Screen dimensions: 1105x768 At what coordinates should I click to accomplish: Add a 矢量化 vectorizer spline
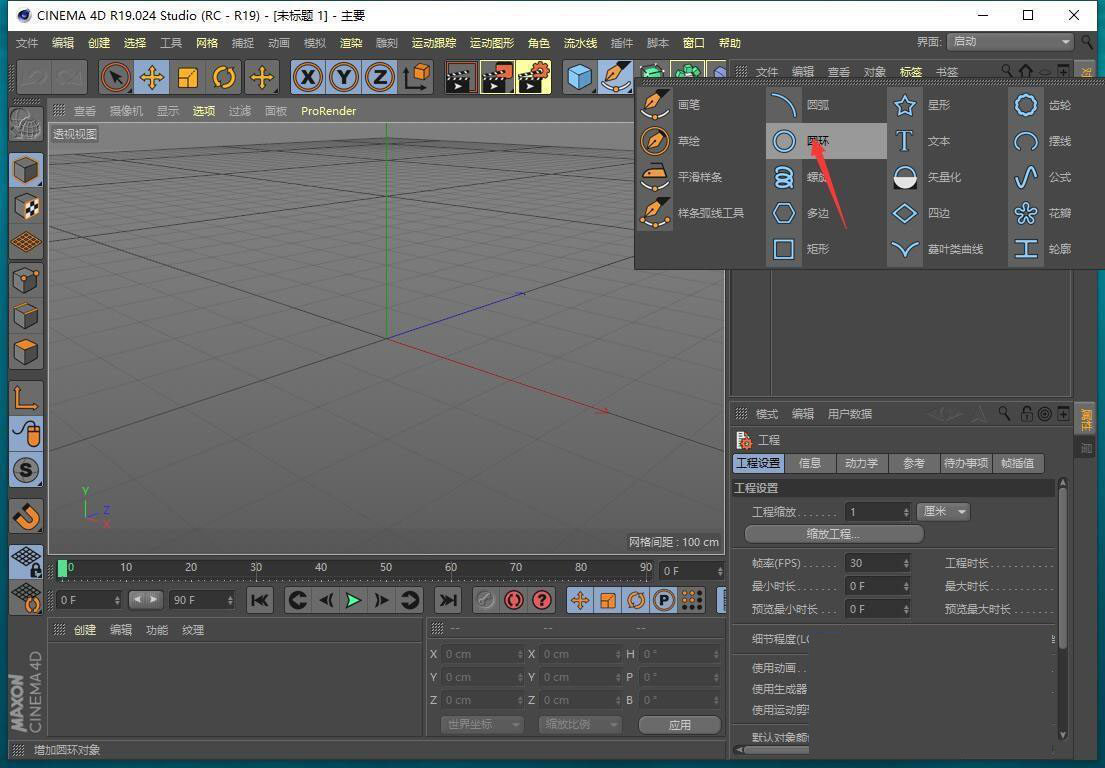(x=947, y=177)
